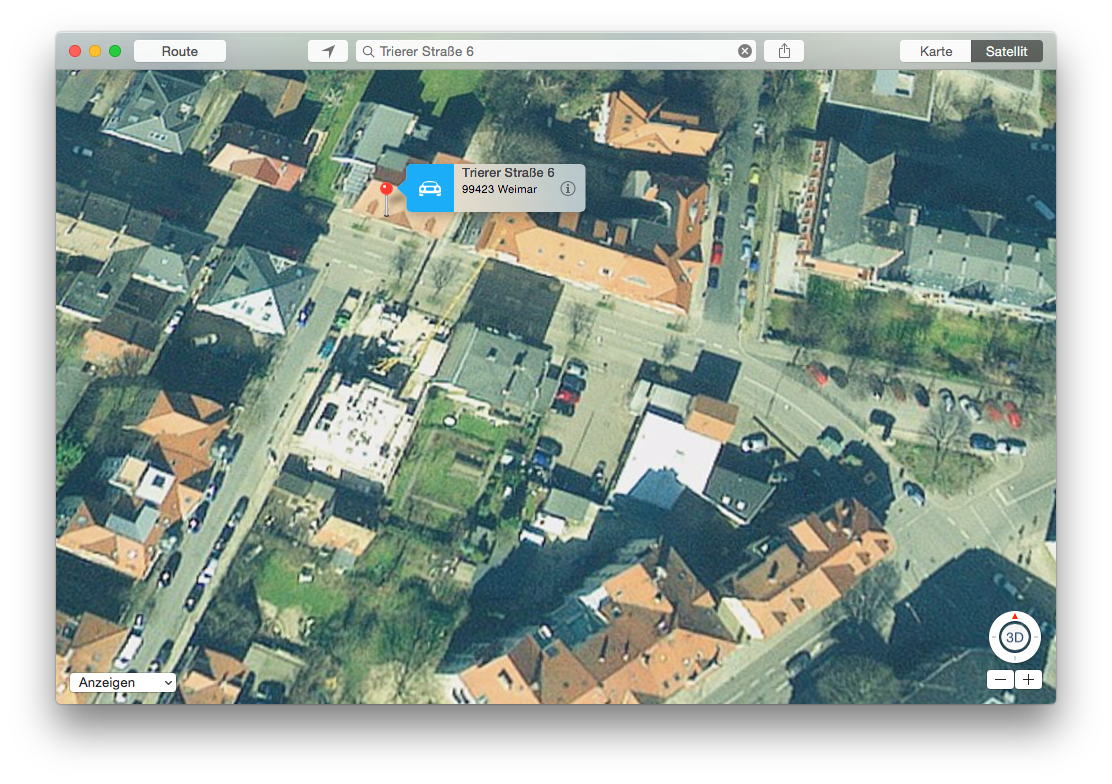Switch to the Karte map view
Screen dimensions: 1112x784
936,51
